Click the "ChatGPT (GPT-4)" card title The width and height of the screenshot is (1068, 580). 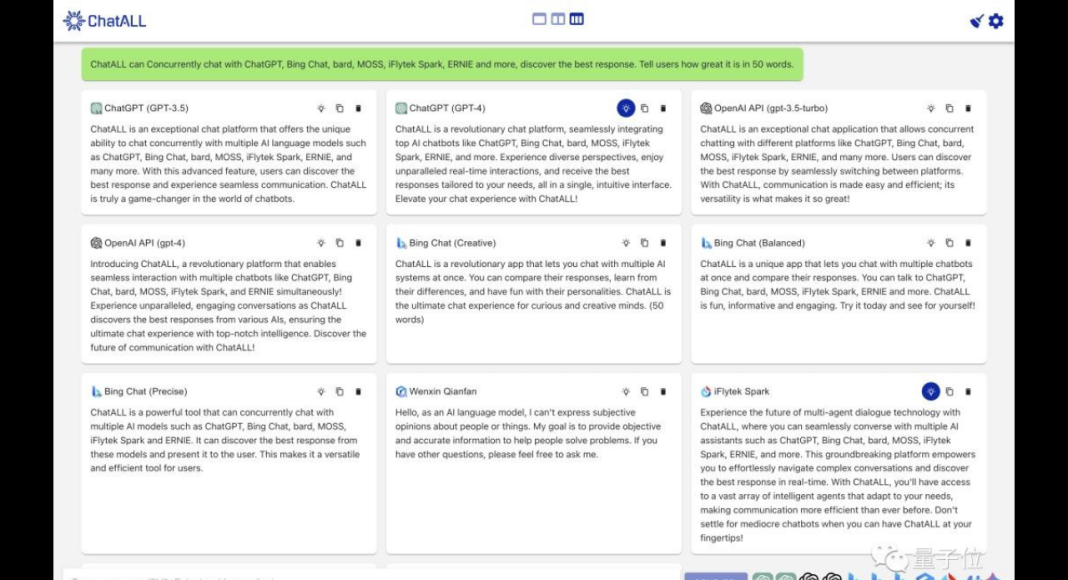point(447,108)
